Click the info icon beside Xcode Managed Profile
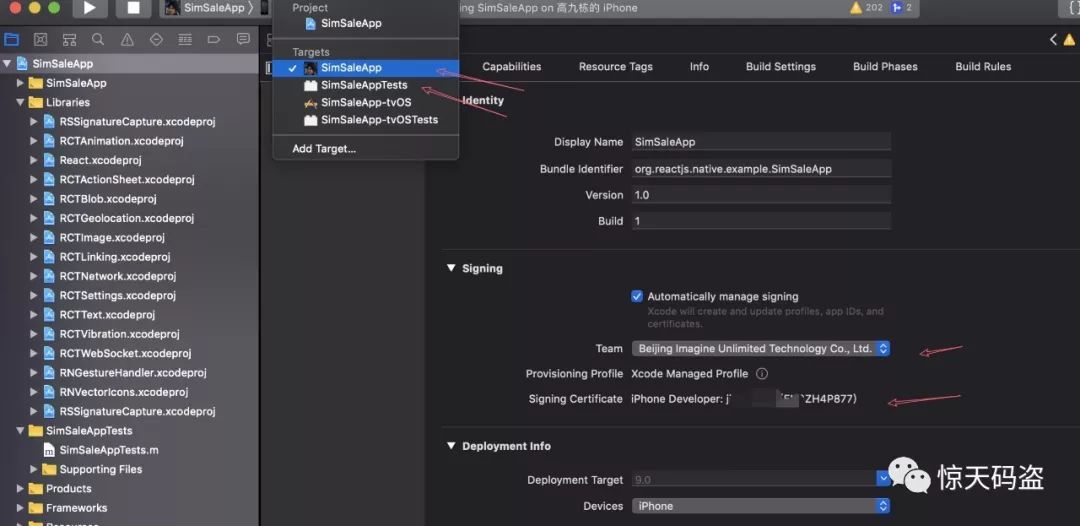1080x526 pixels. coord(762,374)
